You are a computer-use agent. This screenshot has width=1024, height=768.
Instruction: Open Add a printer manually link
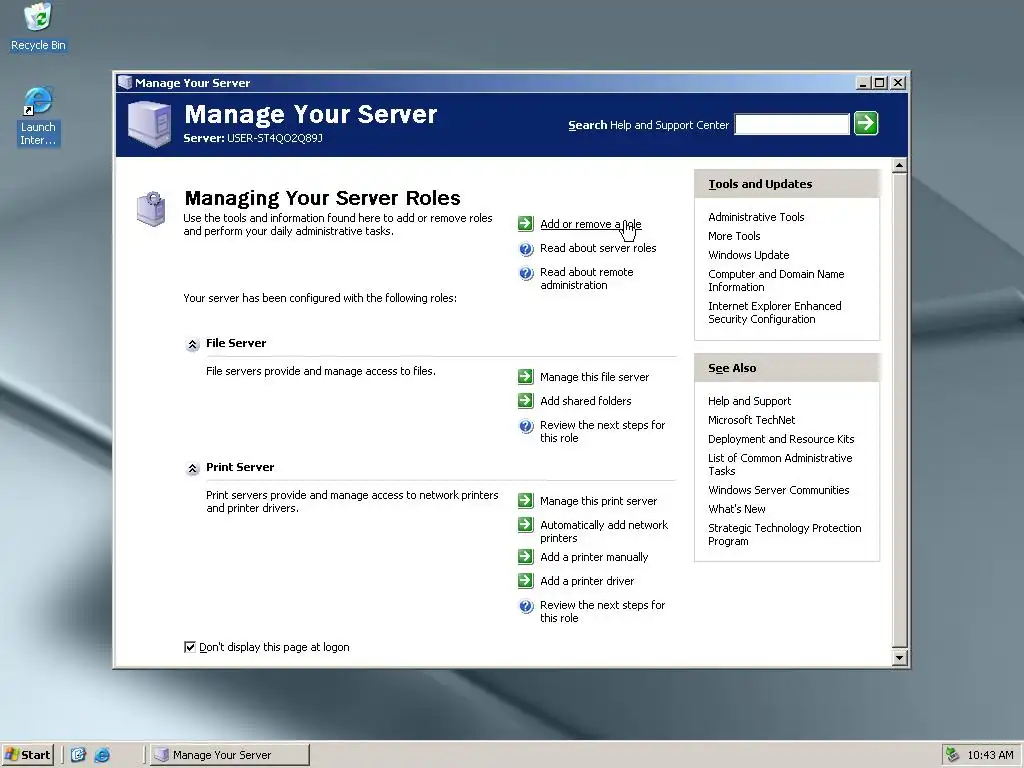594,557
